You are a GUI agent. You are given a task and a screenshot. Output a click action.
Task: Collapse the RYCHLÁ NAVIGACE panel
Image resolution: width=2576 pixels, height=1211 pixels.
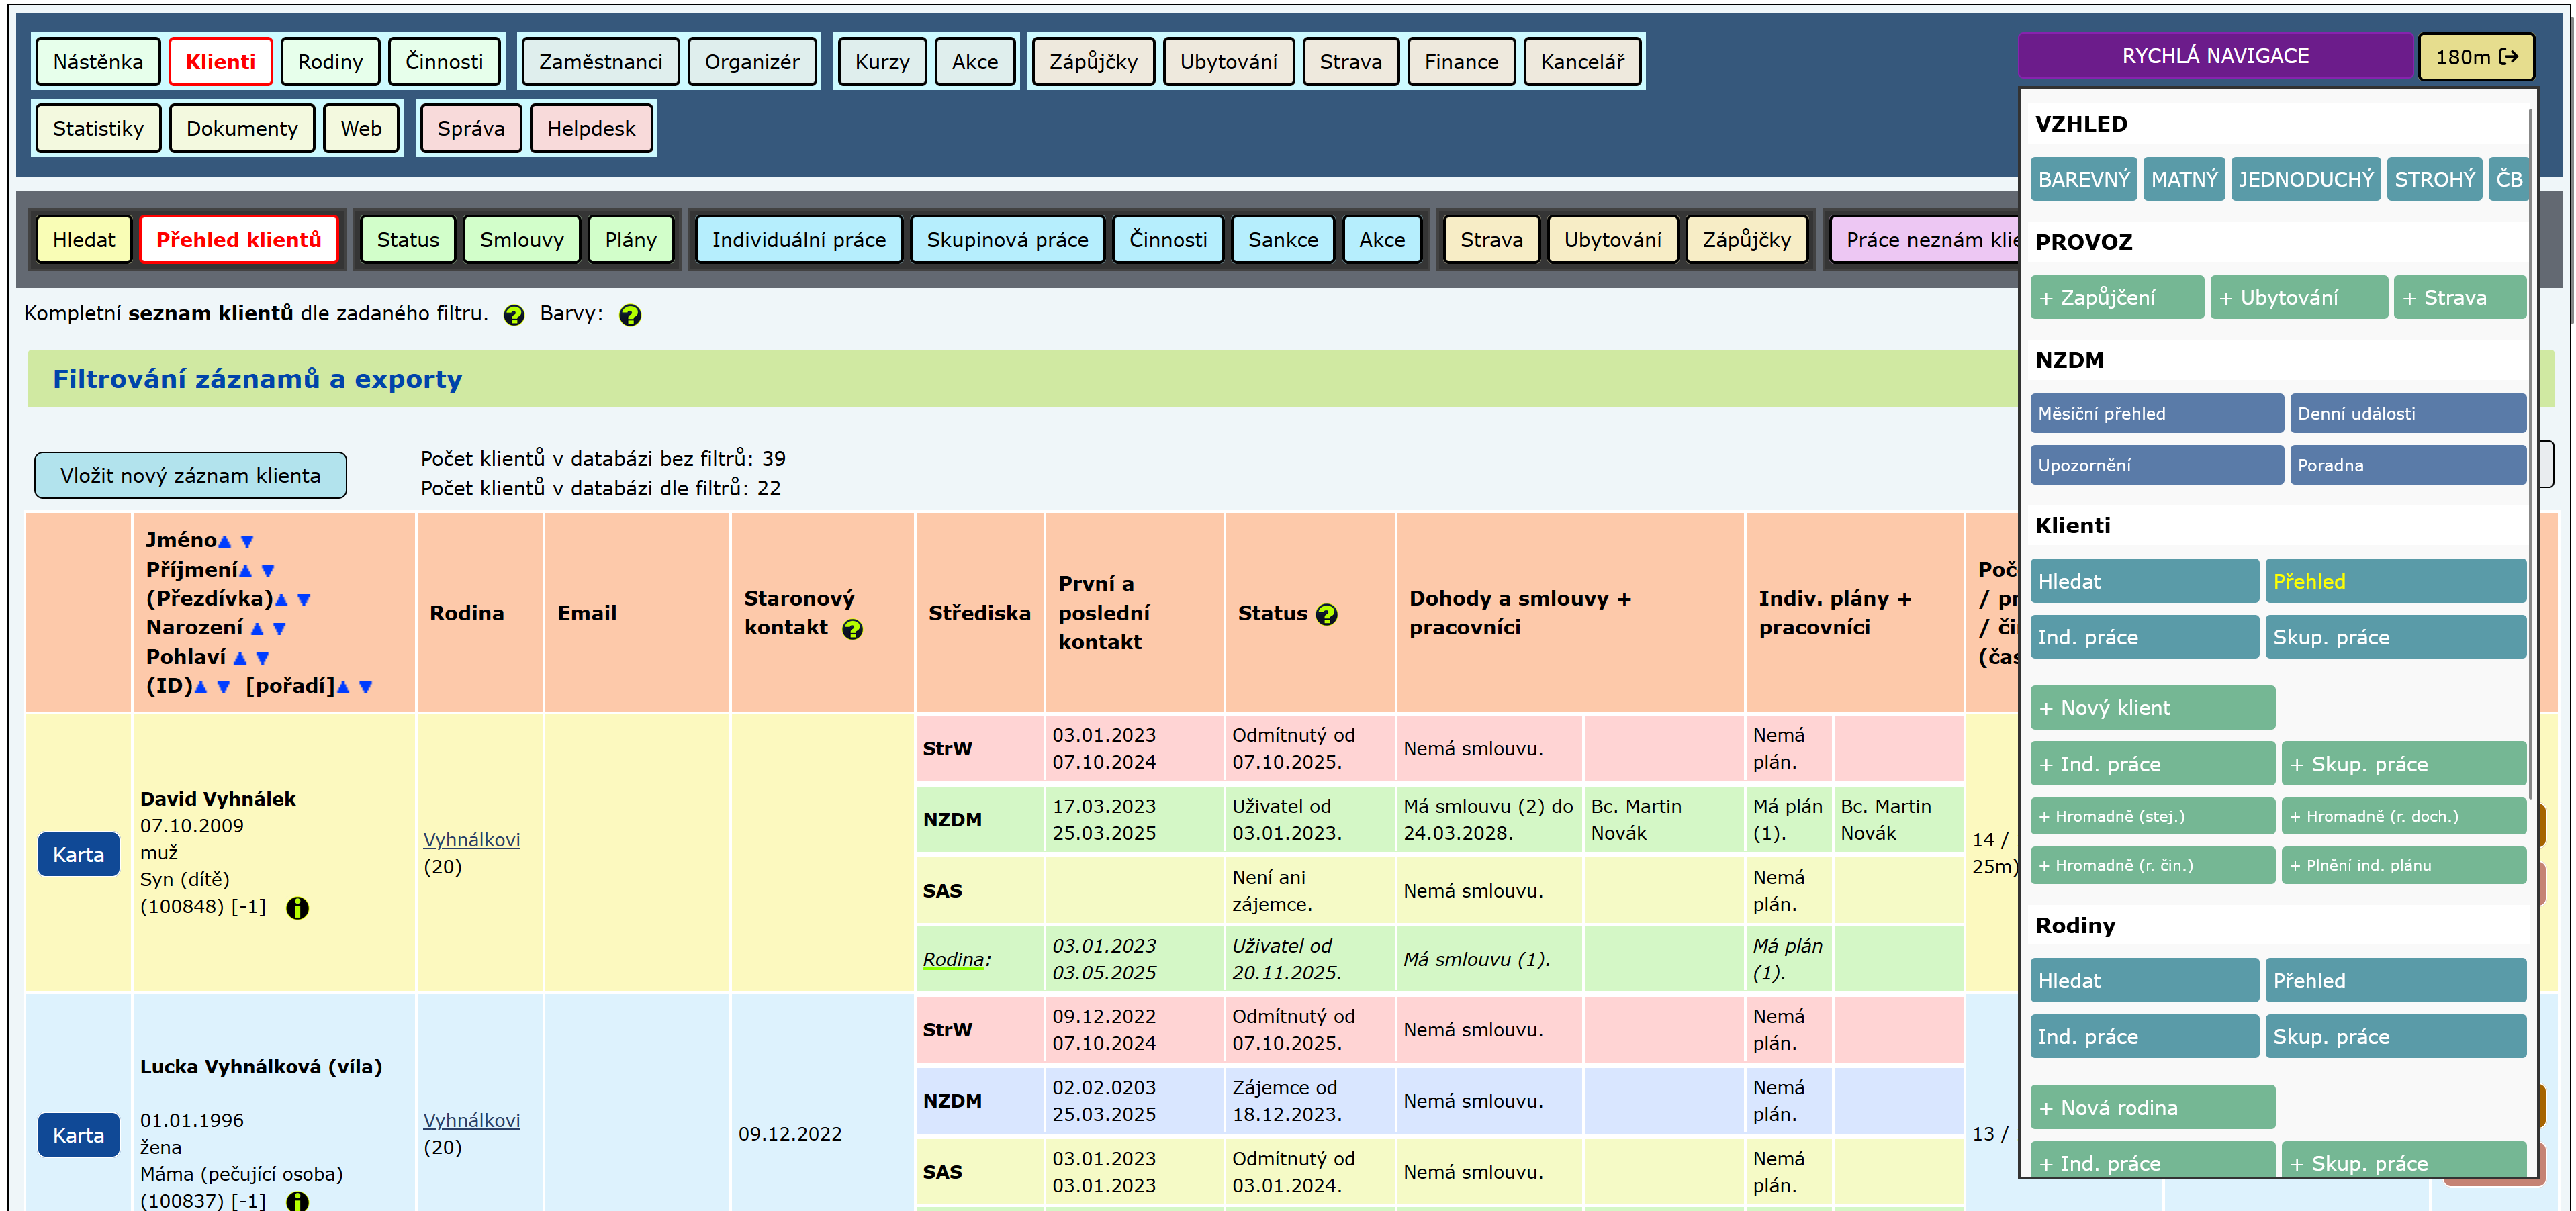tap(2215, 56)
